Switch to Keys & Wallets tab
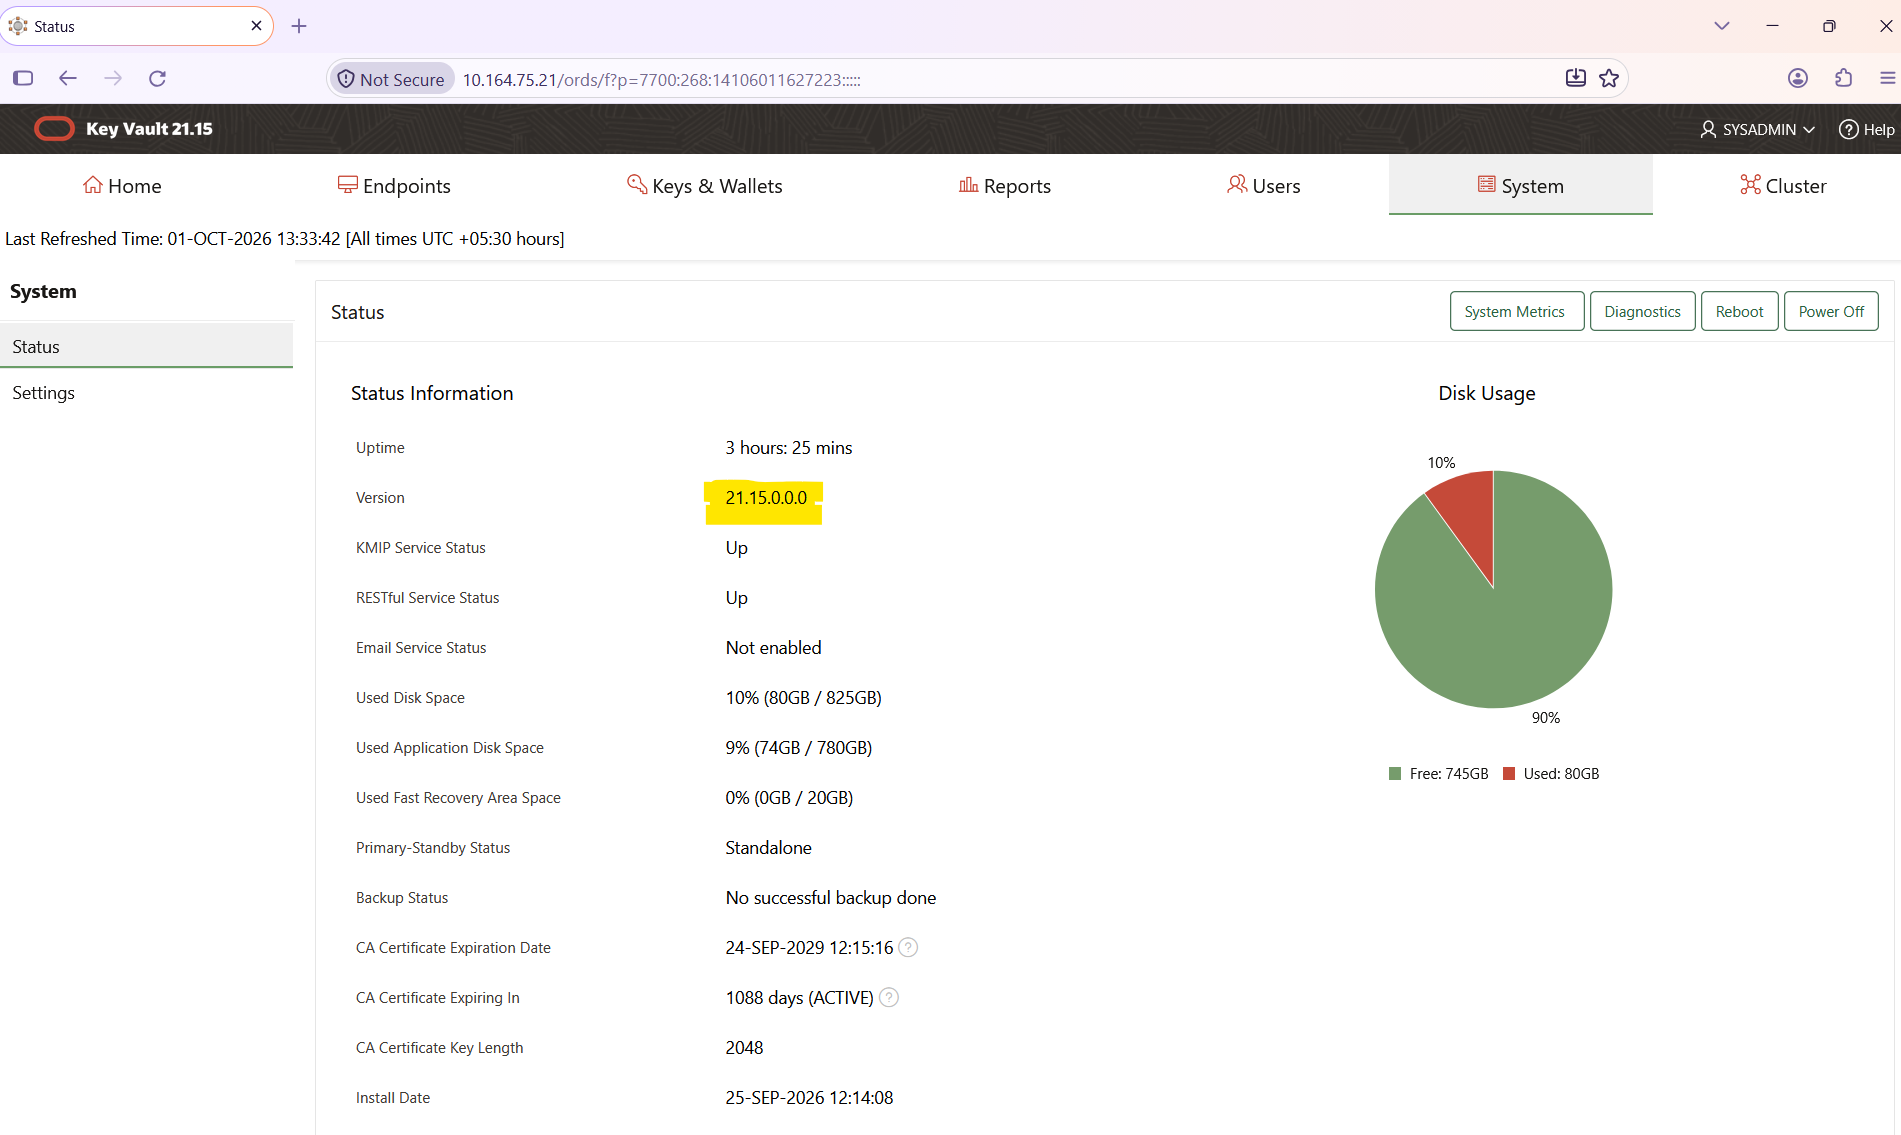Image resolution: width=1901 pixels, height=1135 pixels. [705, 186]
